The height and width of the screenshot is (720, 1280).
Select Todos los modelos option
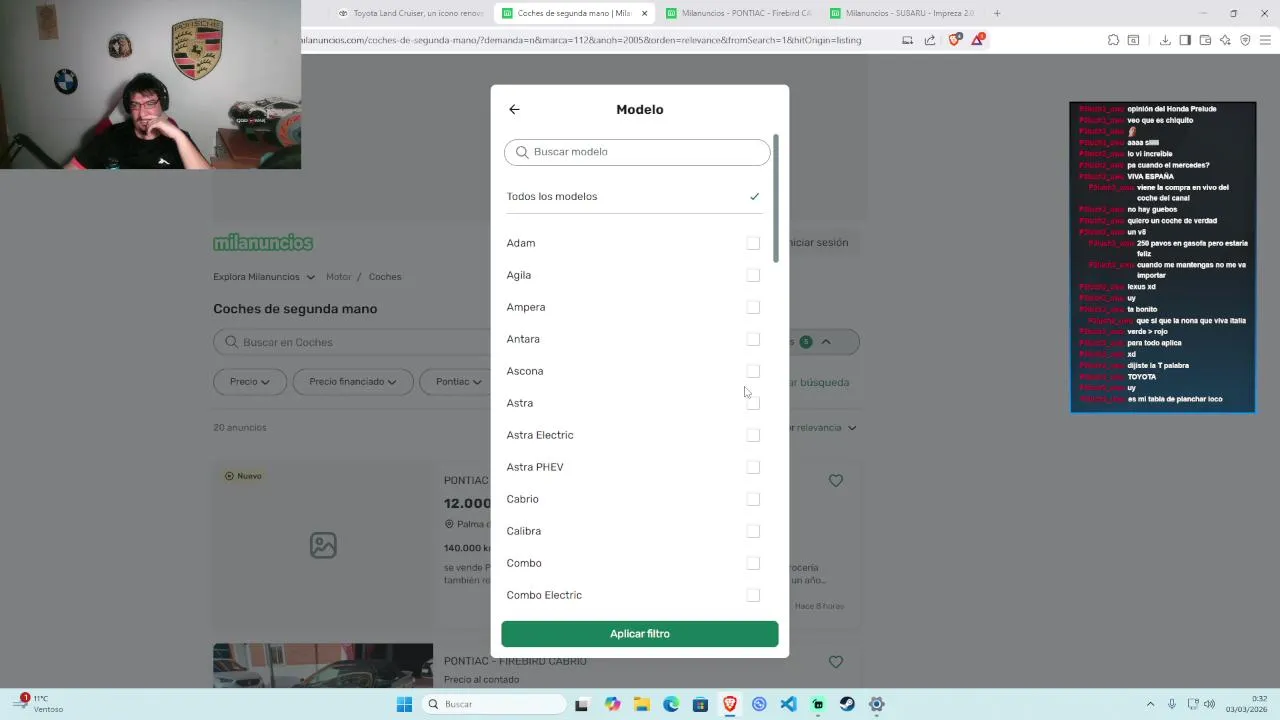tap(633, 196)
